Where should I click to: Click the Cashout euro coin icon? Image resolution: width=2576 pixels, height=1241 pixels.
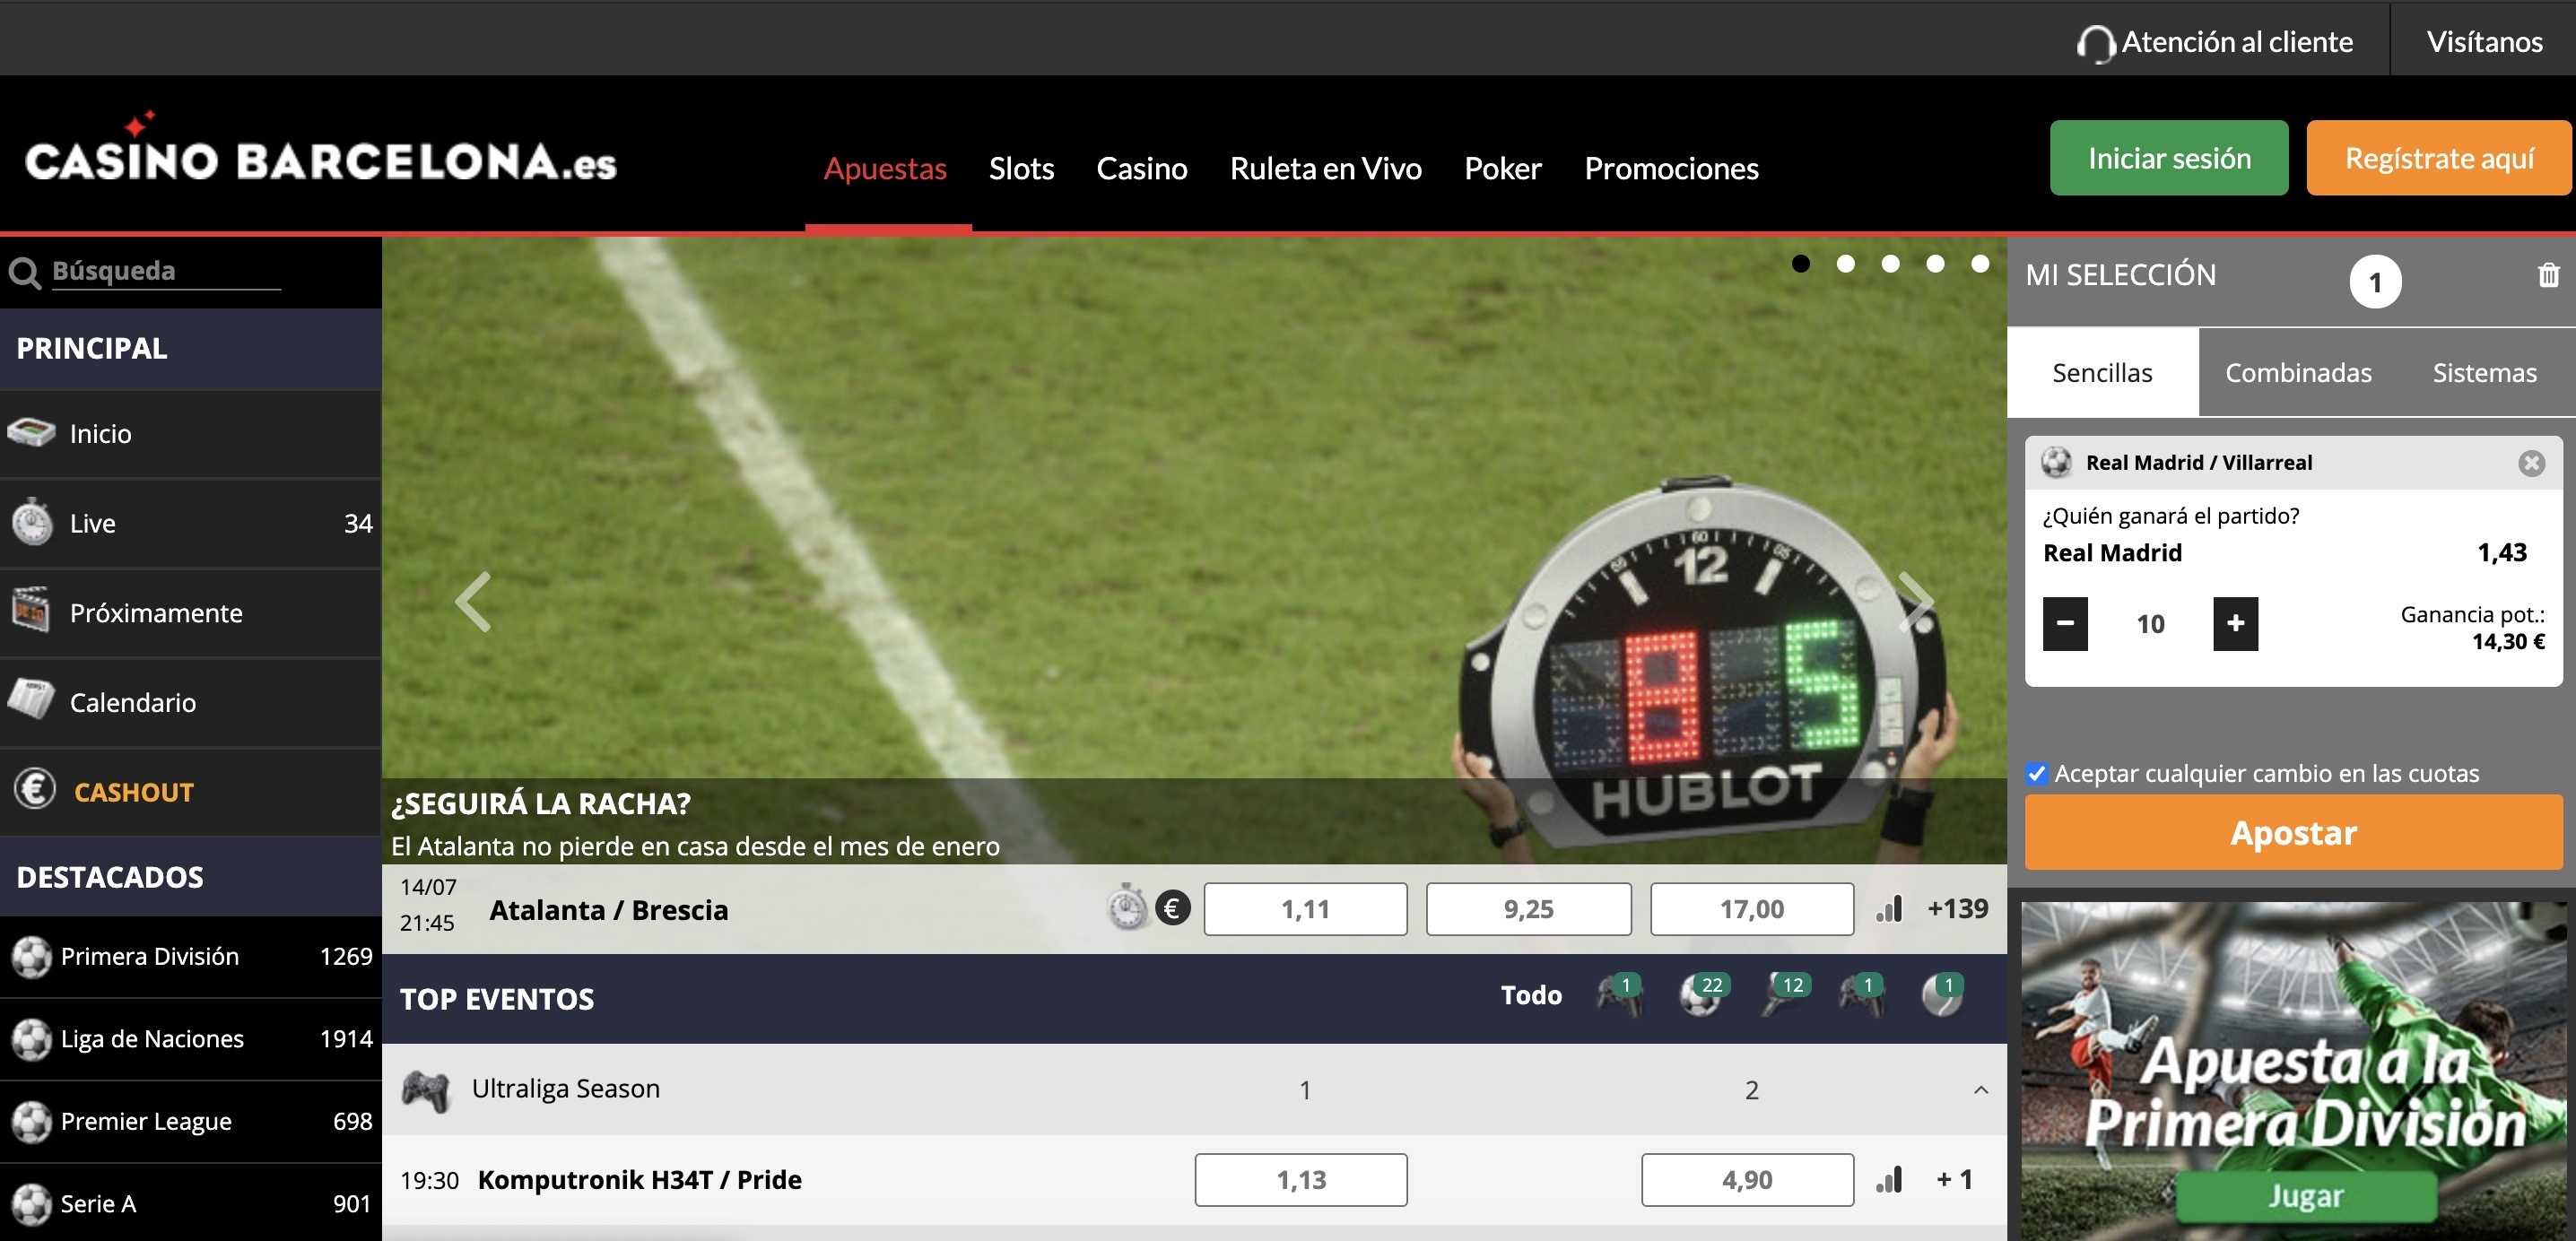point(35,790)
